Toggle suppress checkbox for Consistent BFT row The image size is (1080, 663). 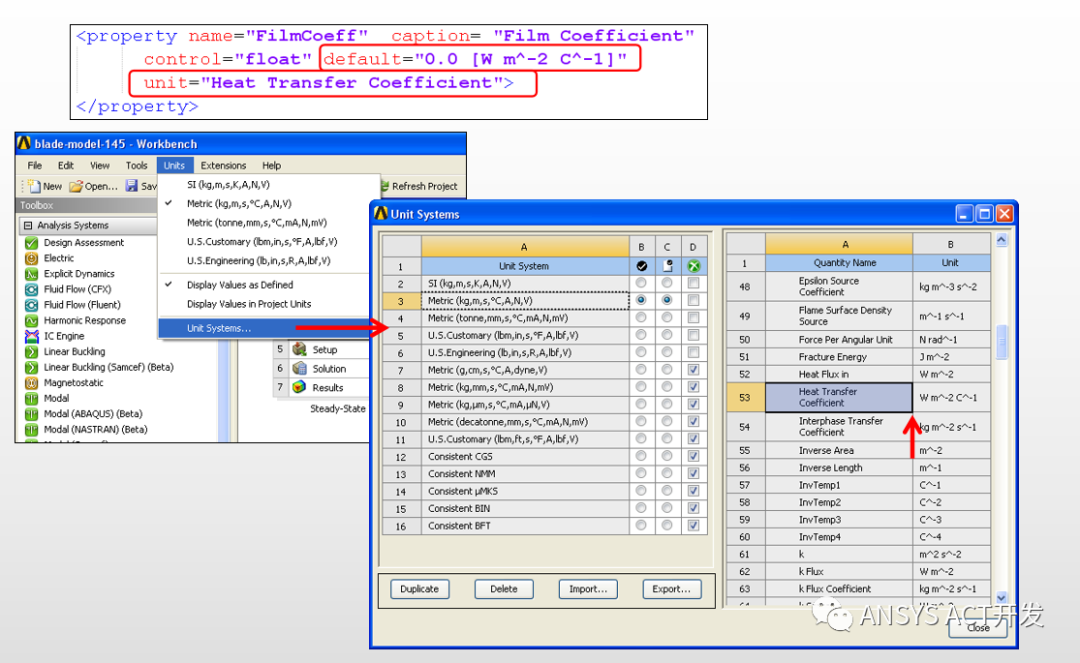click(694, 525)
